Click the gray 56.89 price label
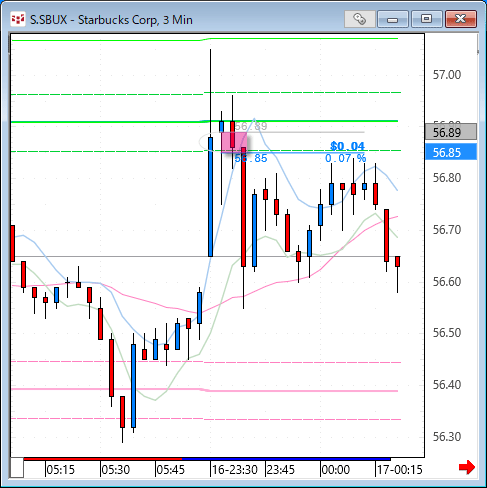 (x=451, y=132)
